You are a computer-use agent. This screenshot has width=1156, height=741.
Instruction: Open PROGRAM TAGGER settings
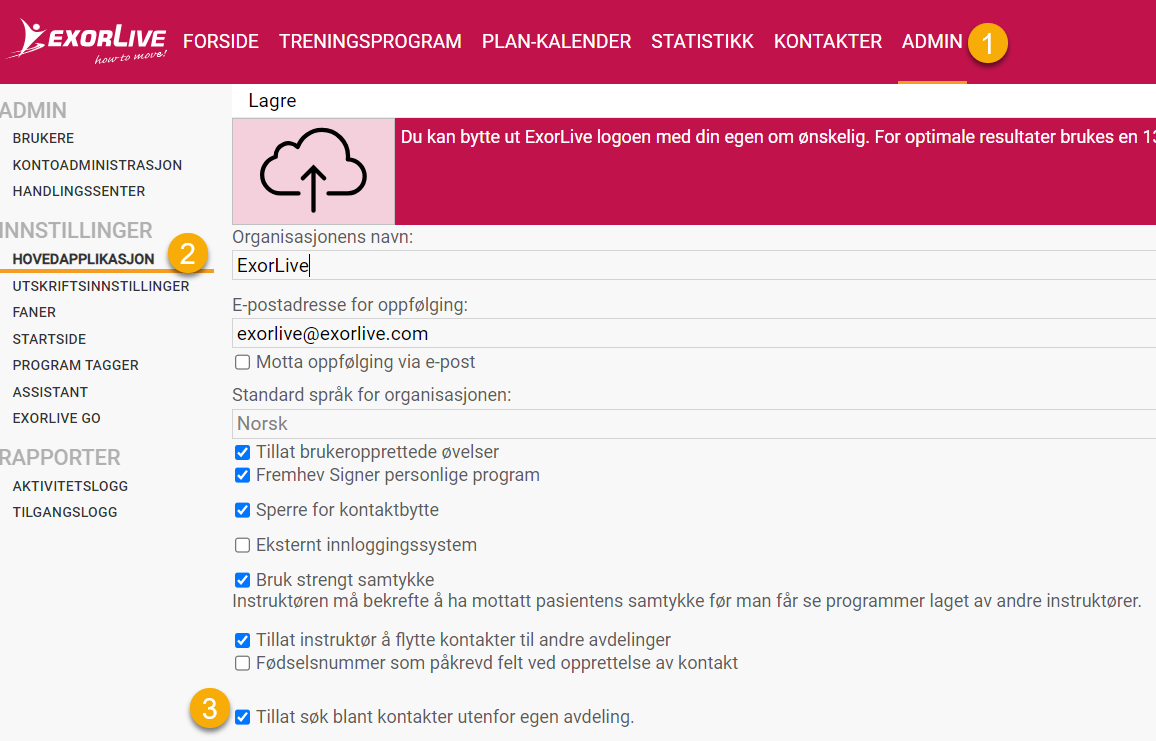click(75, 366)
